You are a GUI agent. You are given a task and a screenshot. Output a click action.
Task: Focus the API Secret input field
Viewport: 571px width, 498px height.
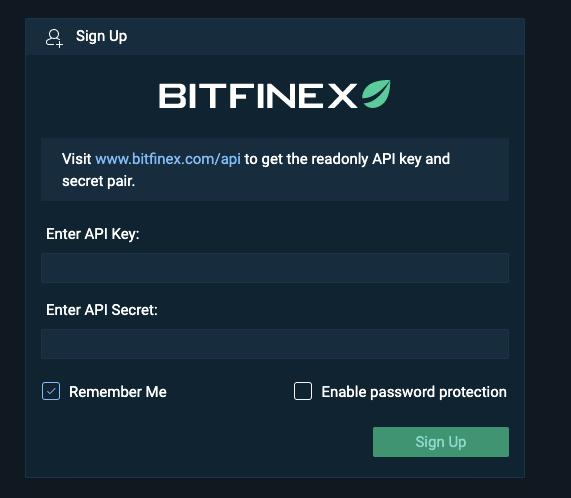(275, 344)
